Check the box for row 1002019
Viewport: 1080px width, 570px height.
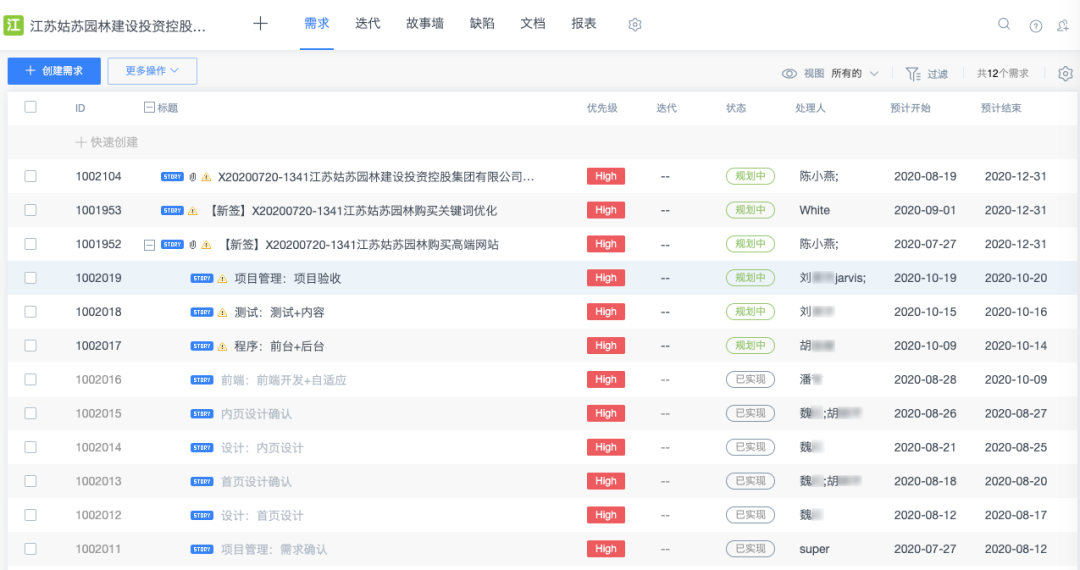point(30,277)
